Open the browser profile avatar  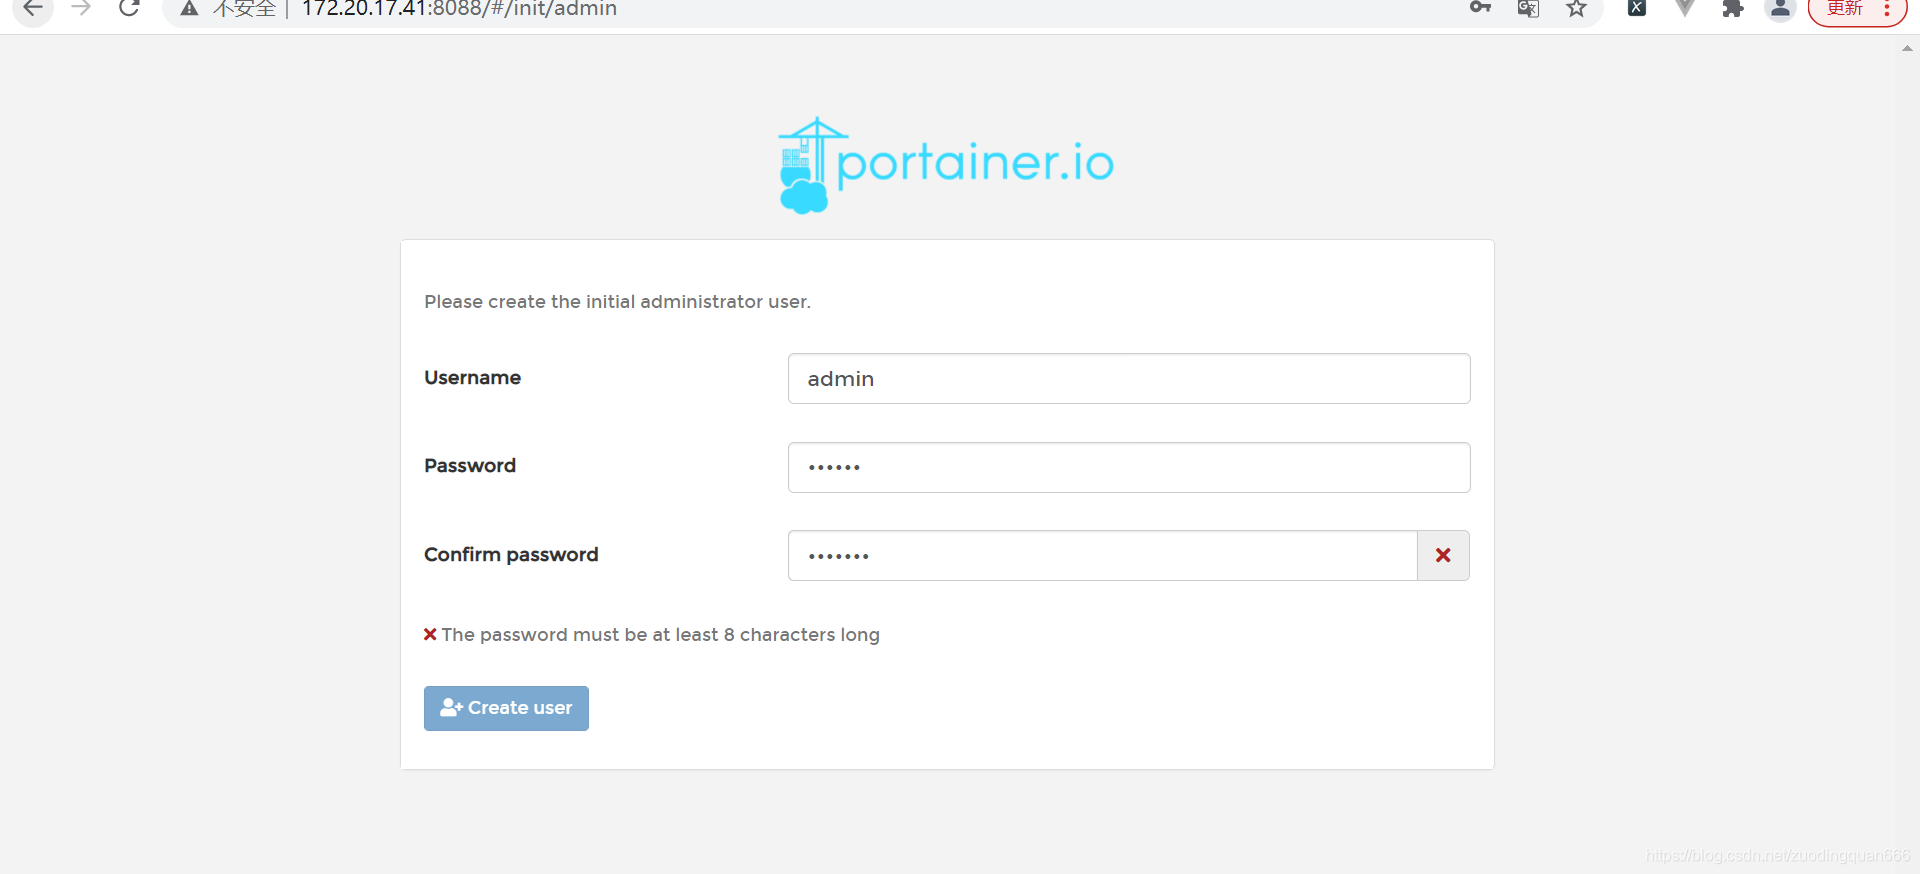tap(1781, 8)
